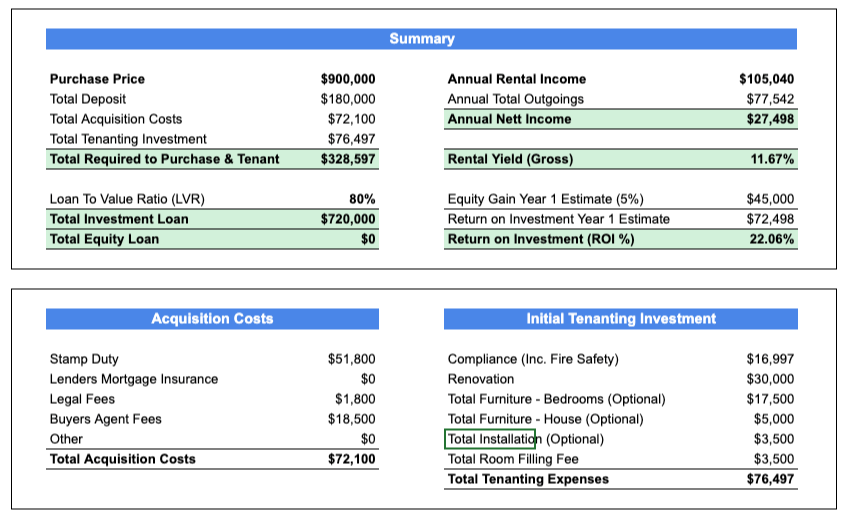Click Total Acquisition Costs label in Summary section
Image resolution: width=848 pixels, height=519 pixels.
(116, 119)
